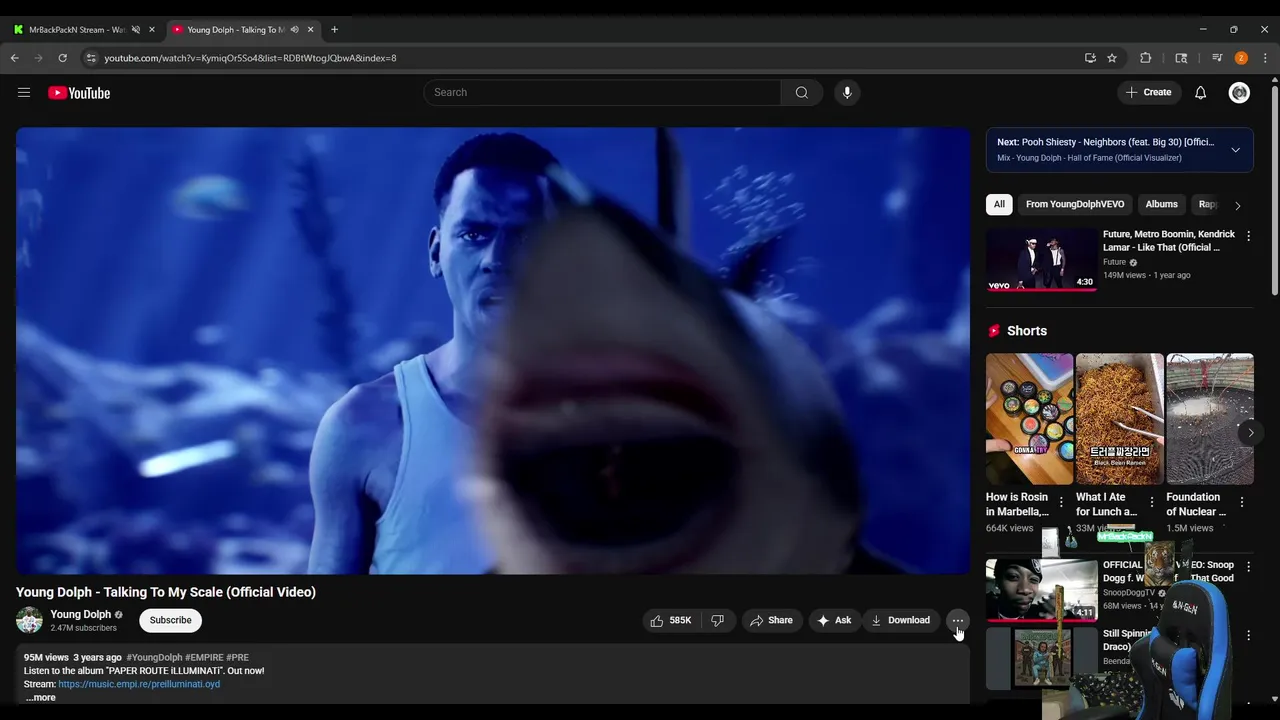Click the Create button
The width and height of the screenshot is (1280, 720).
1148,93
